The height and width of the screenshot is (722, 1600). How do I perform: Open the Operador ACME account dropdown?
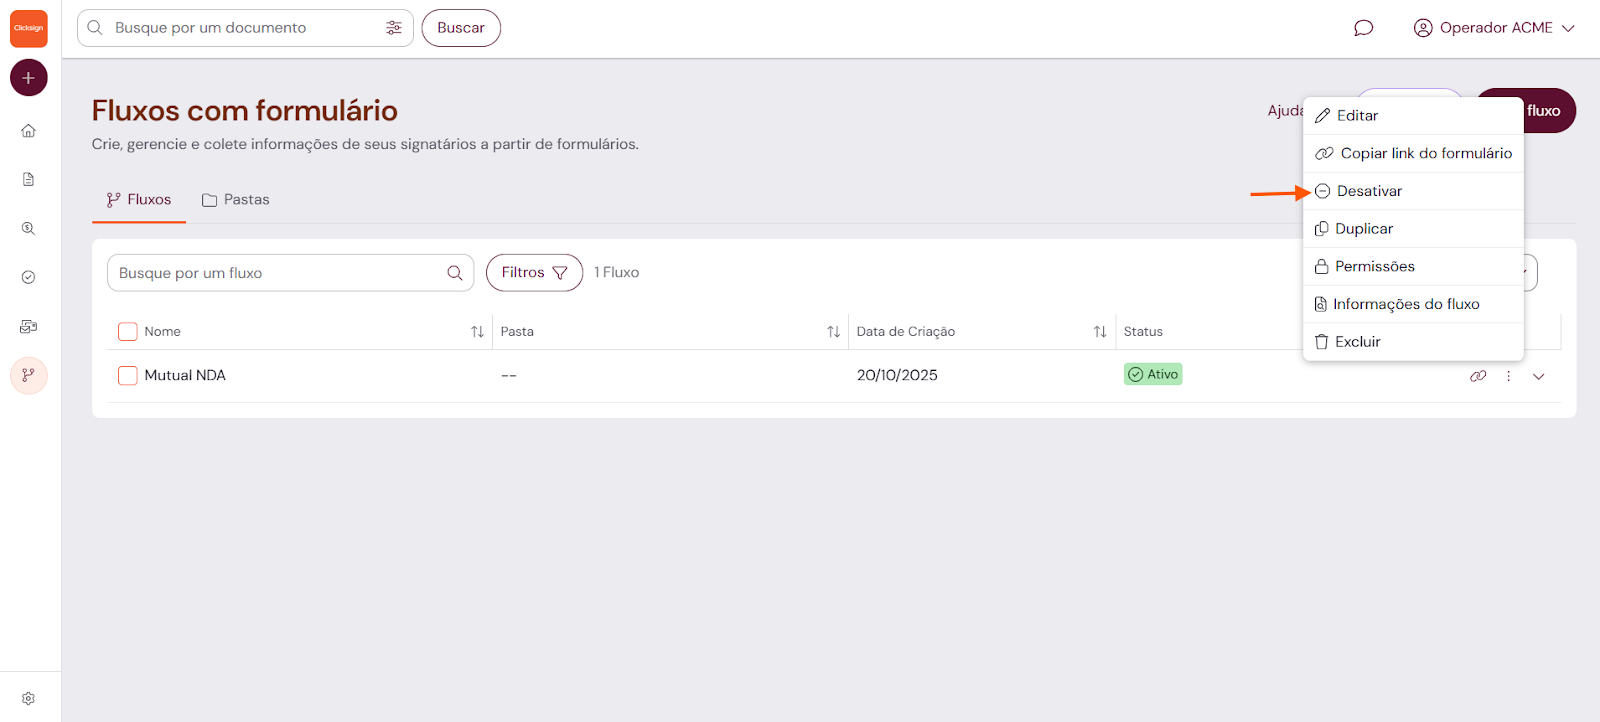click(x=1494, y=28)
